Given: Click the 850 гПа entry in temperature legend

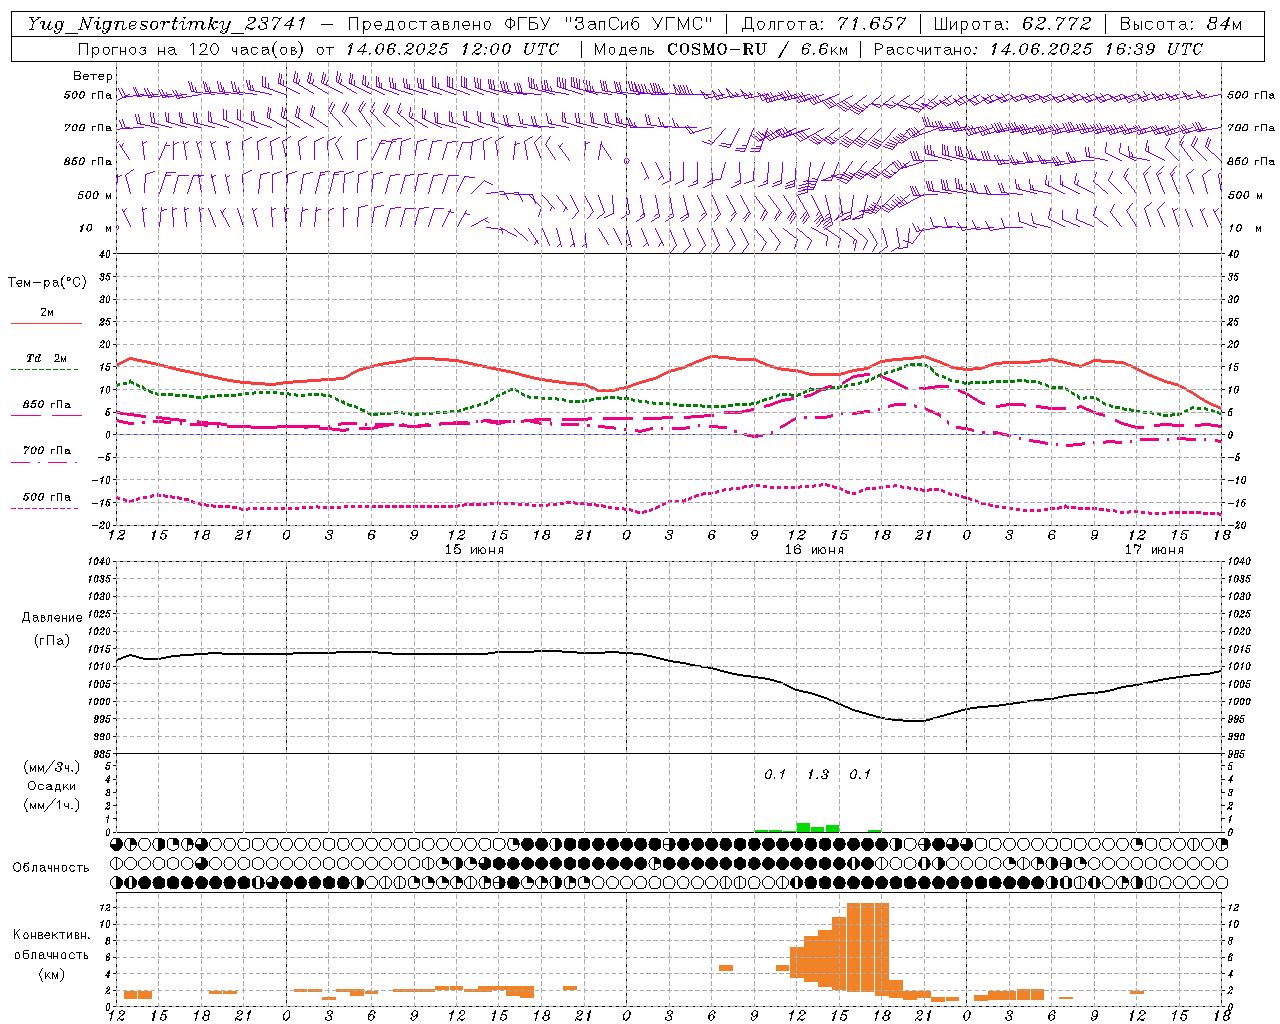Looking at the screenshot, I should tap(47, 405).
